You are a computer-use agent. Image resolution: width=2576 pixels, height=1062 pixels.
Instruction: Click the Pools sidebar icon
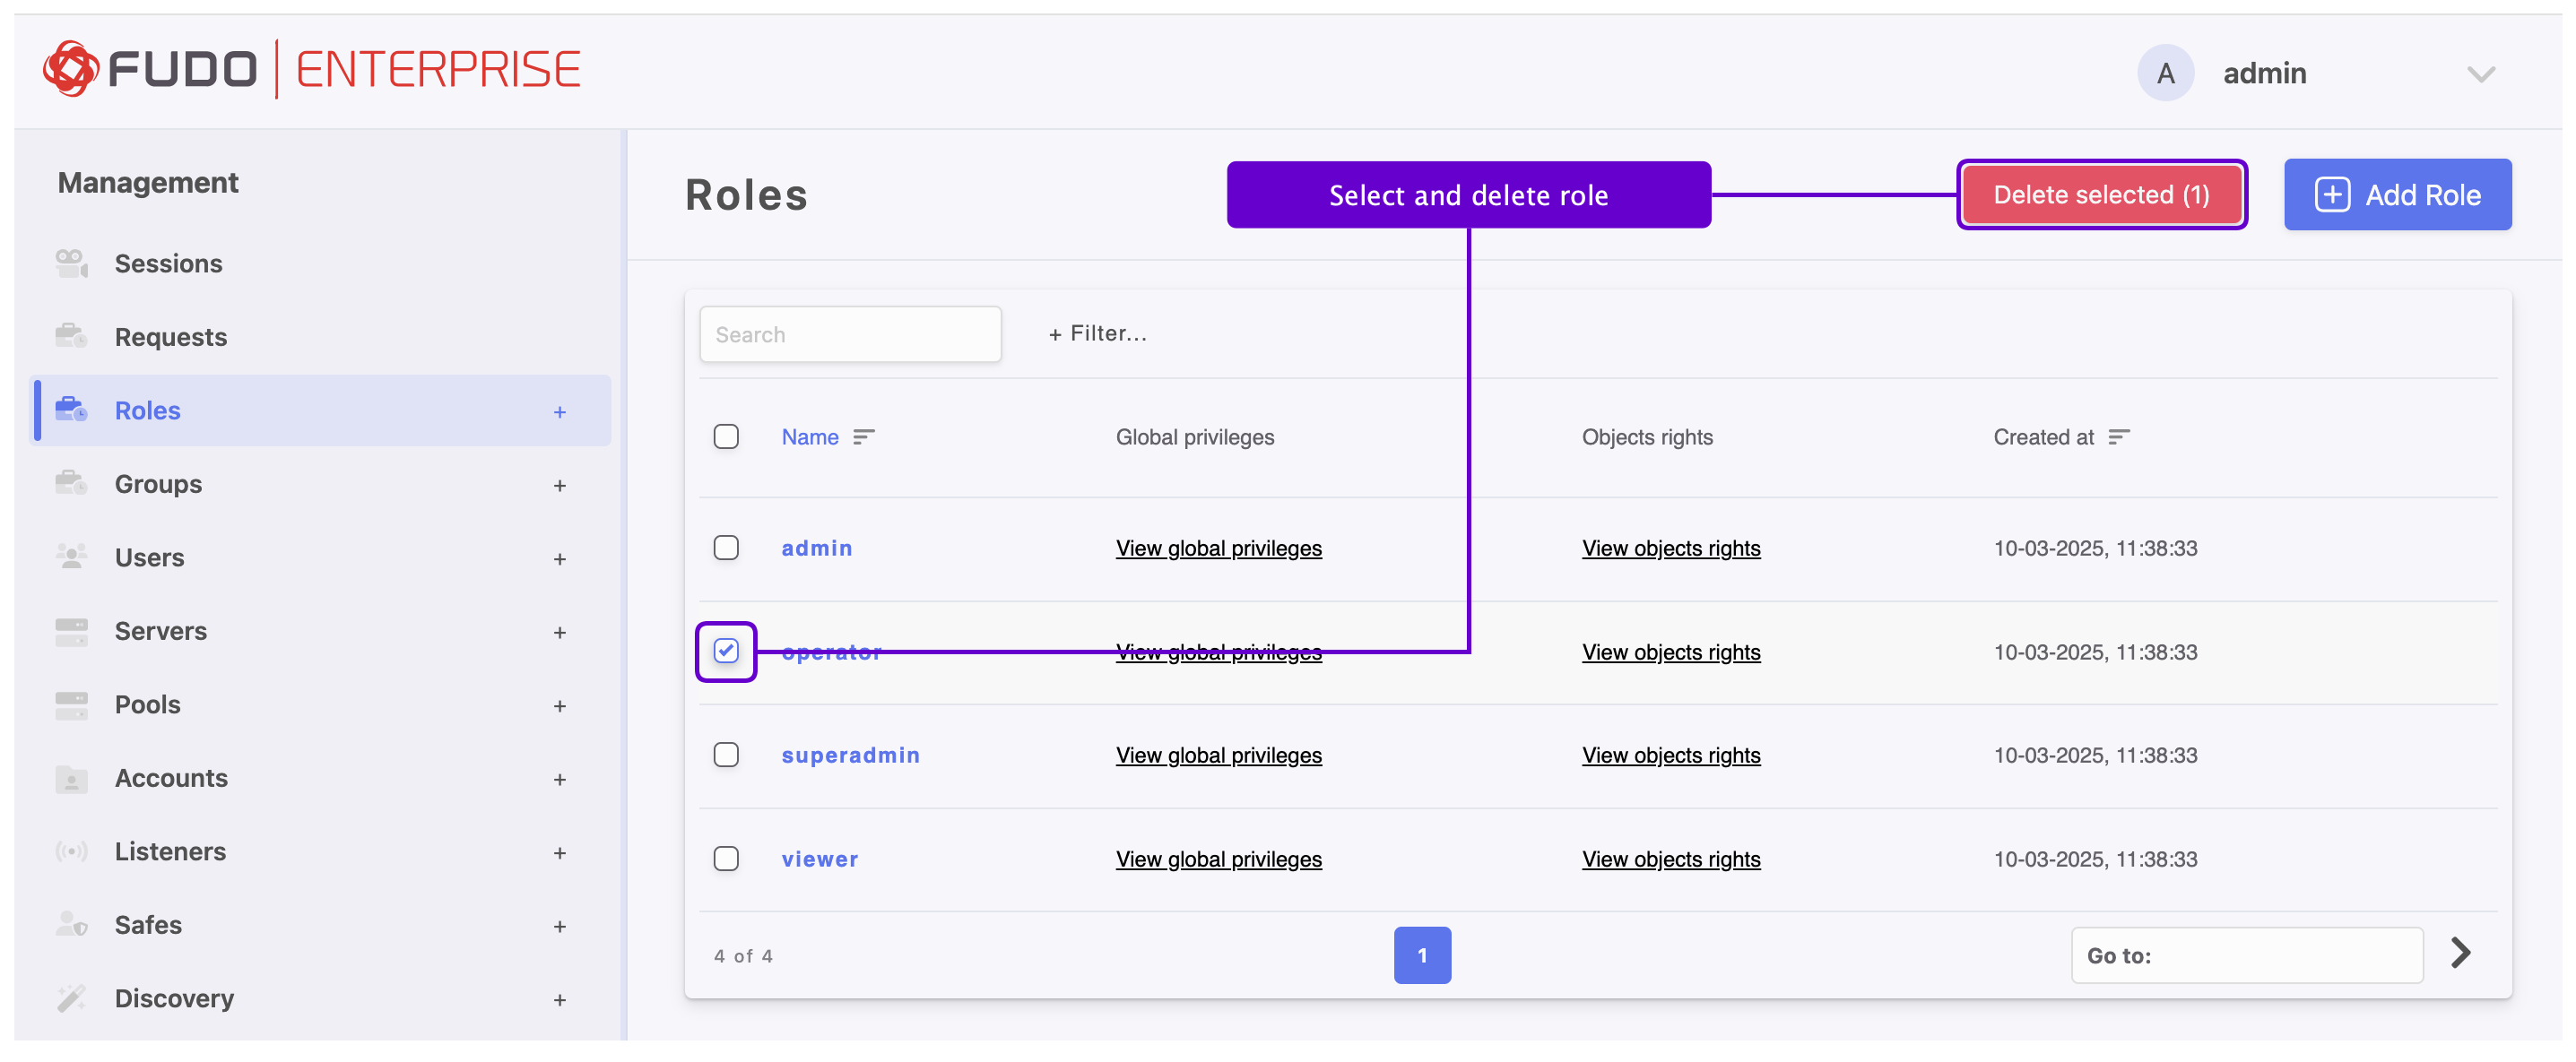[x=71, y=704]
